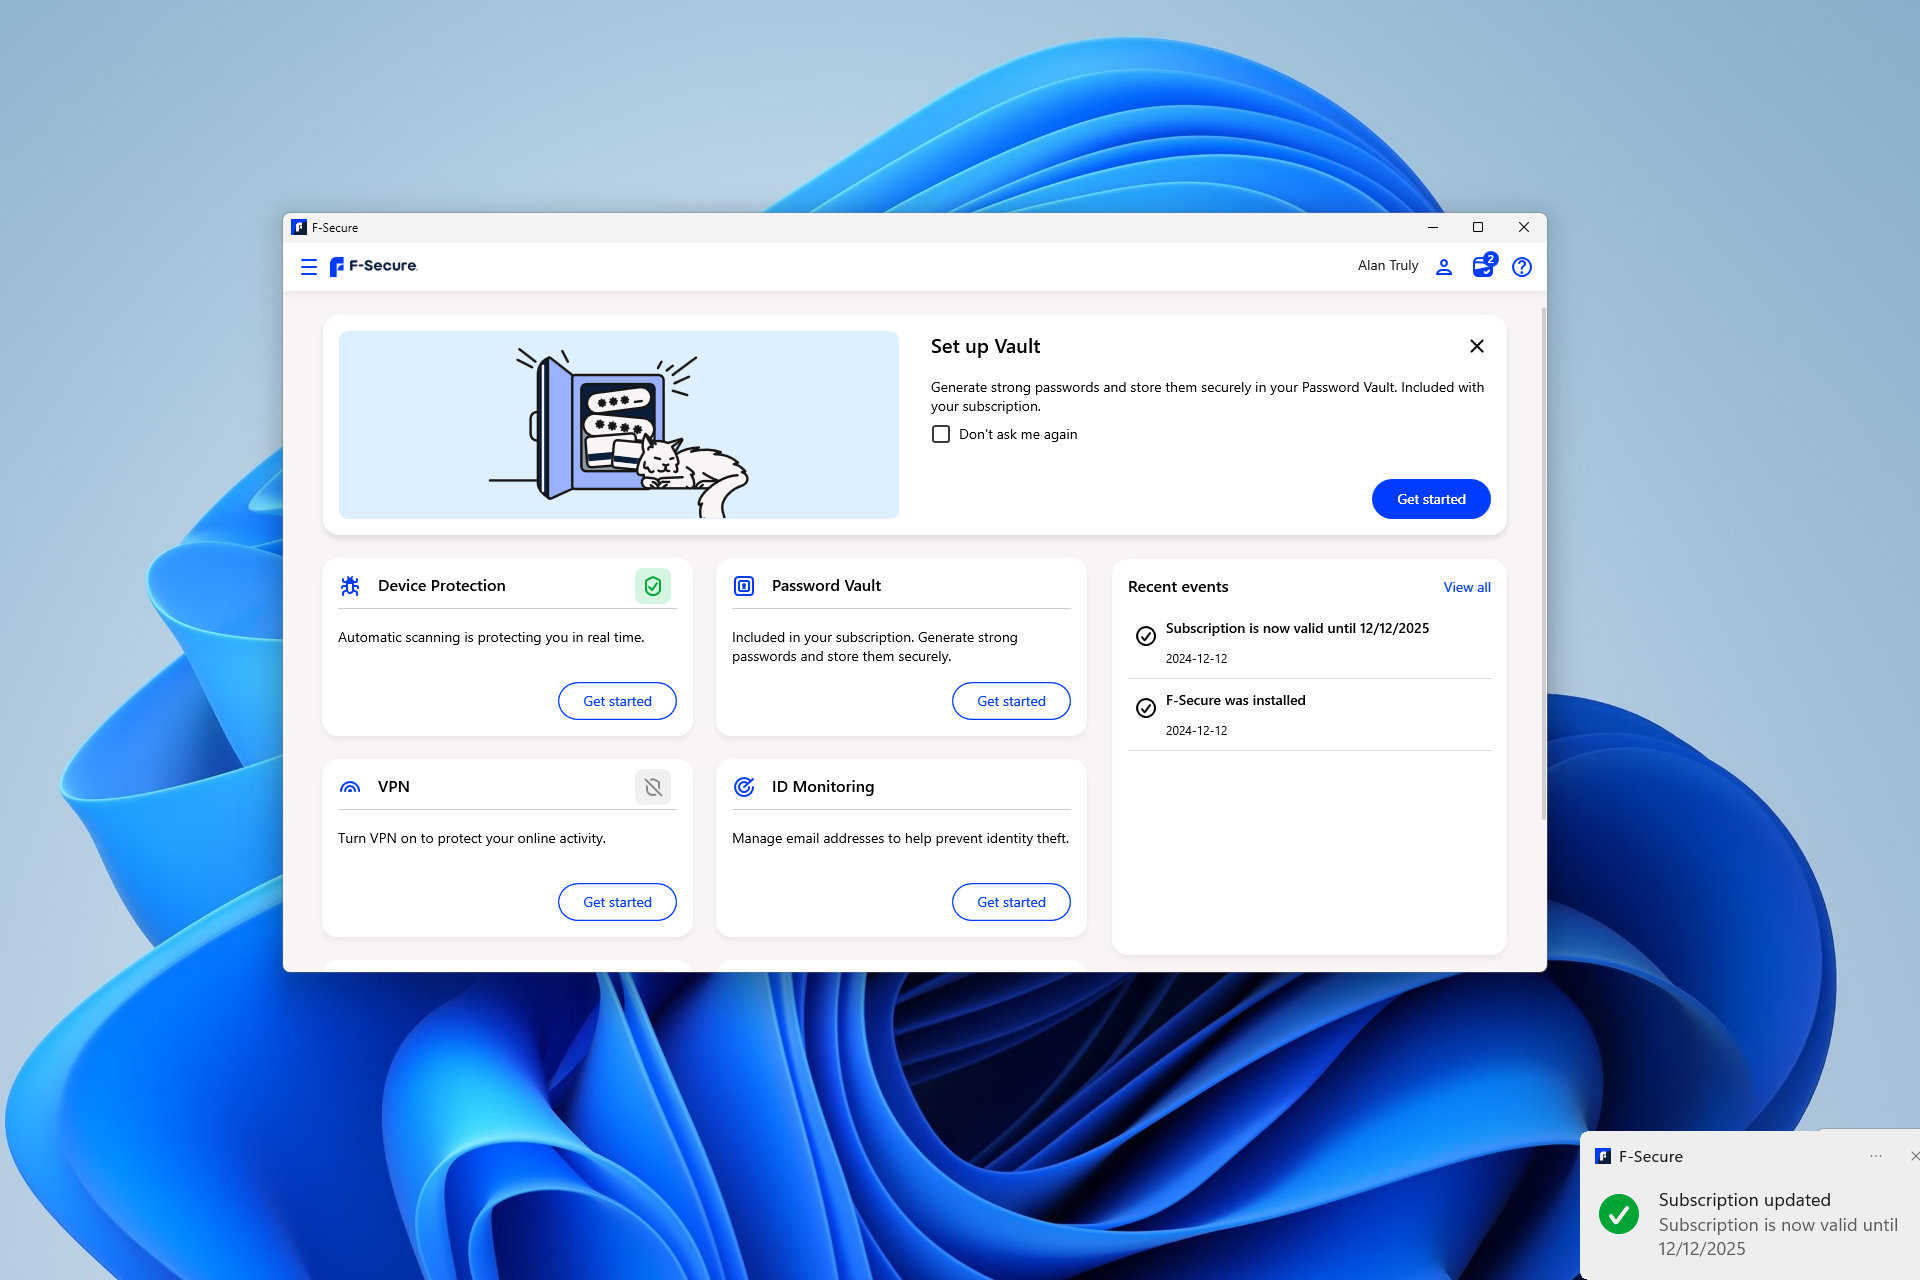
Task: Open the user account profile icon
Action: 1447,266
